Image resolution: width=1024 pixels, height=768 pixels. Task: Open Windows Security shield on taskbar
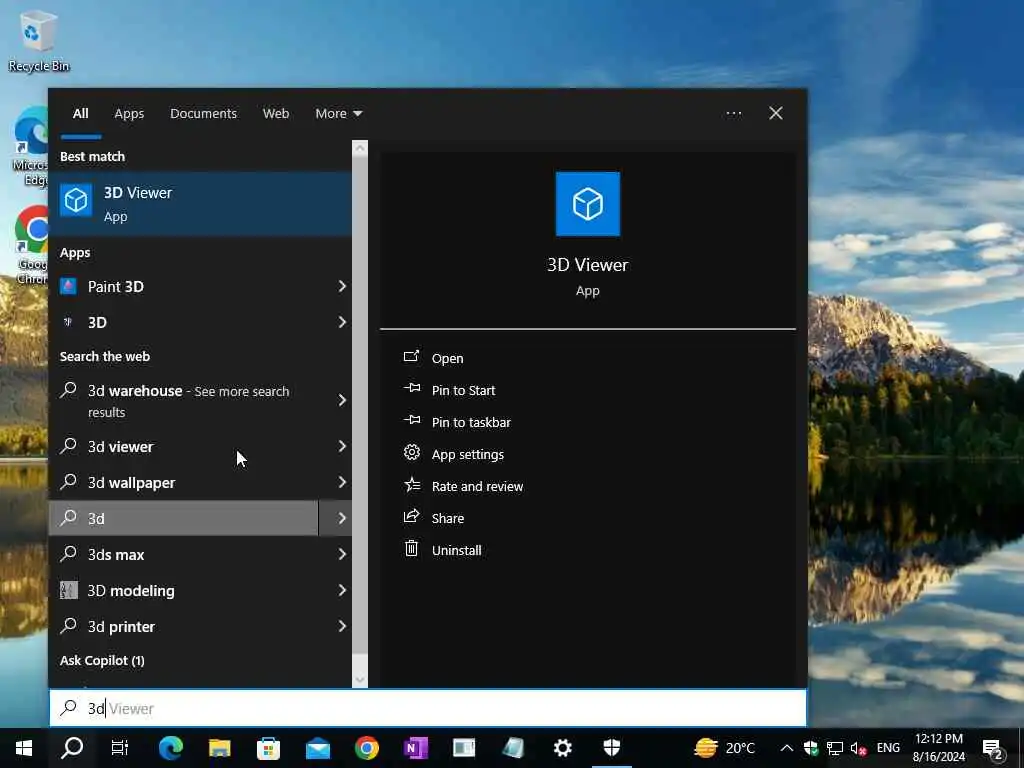click(611, 748)
